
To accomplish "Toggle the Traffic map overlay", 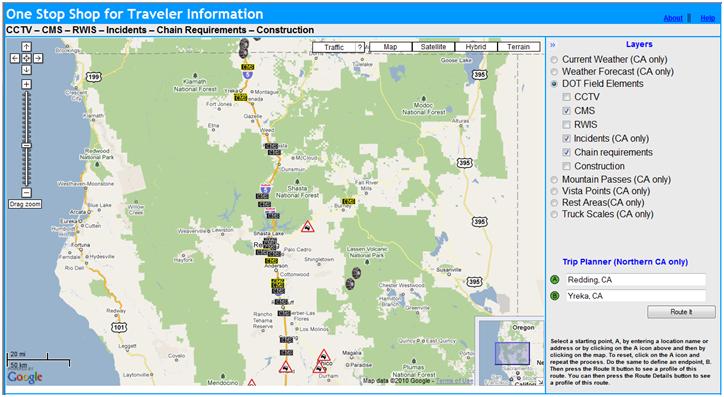I will (334, 47).
